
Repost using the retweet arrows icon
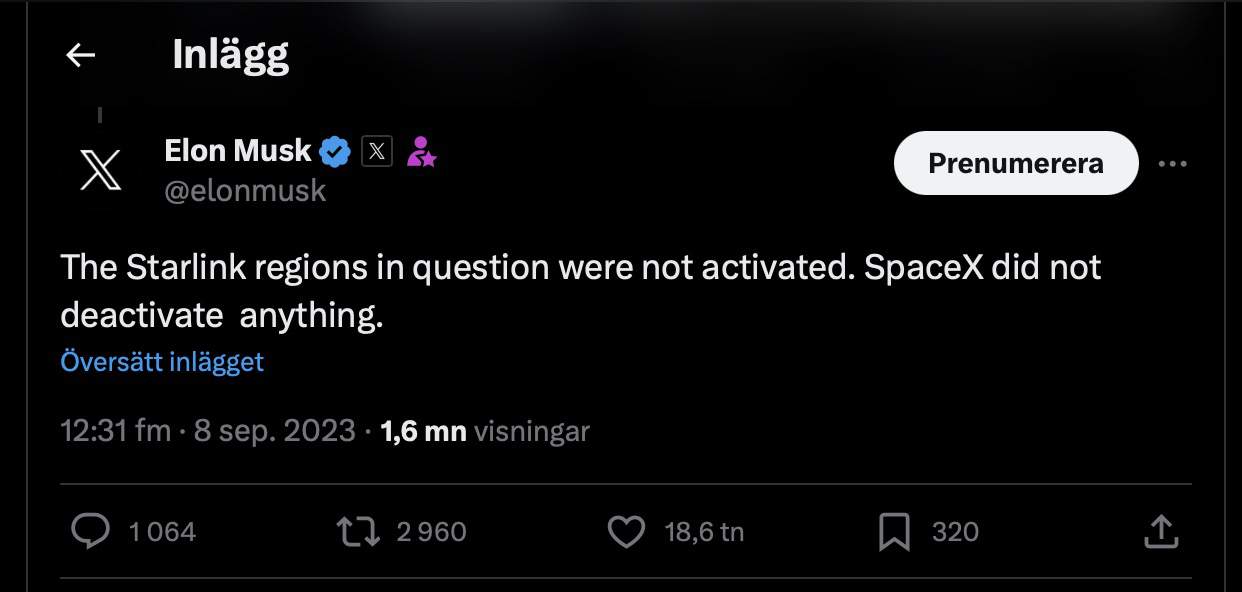pyautogui.click(x=358, y=532)
